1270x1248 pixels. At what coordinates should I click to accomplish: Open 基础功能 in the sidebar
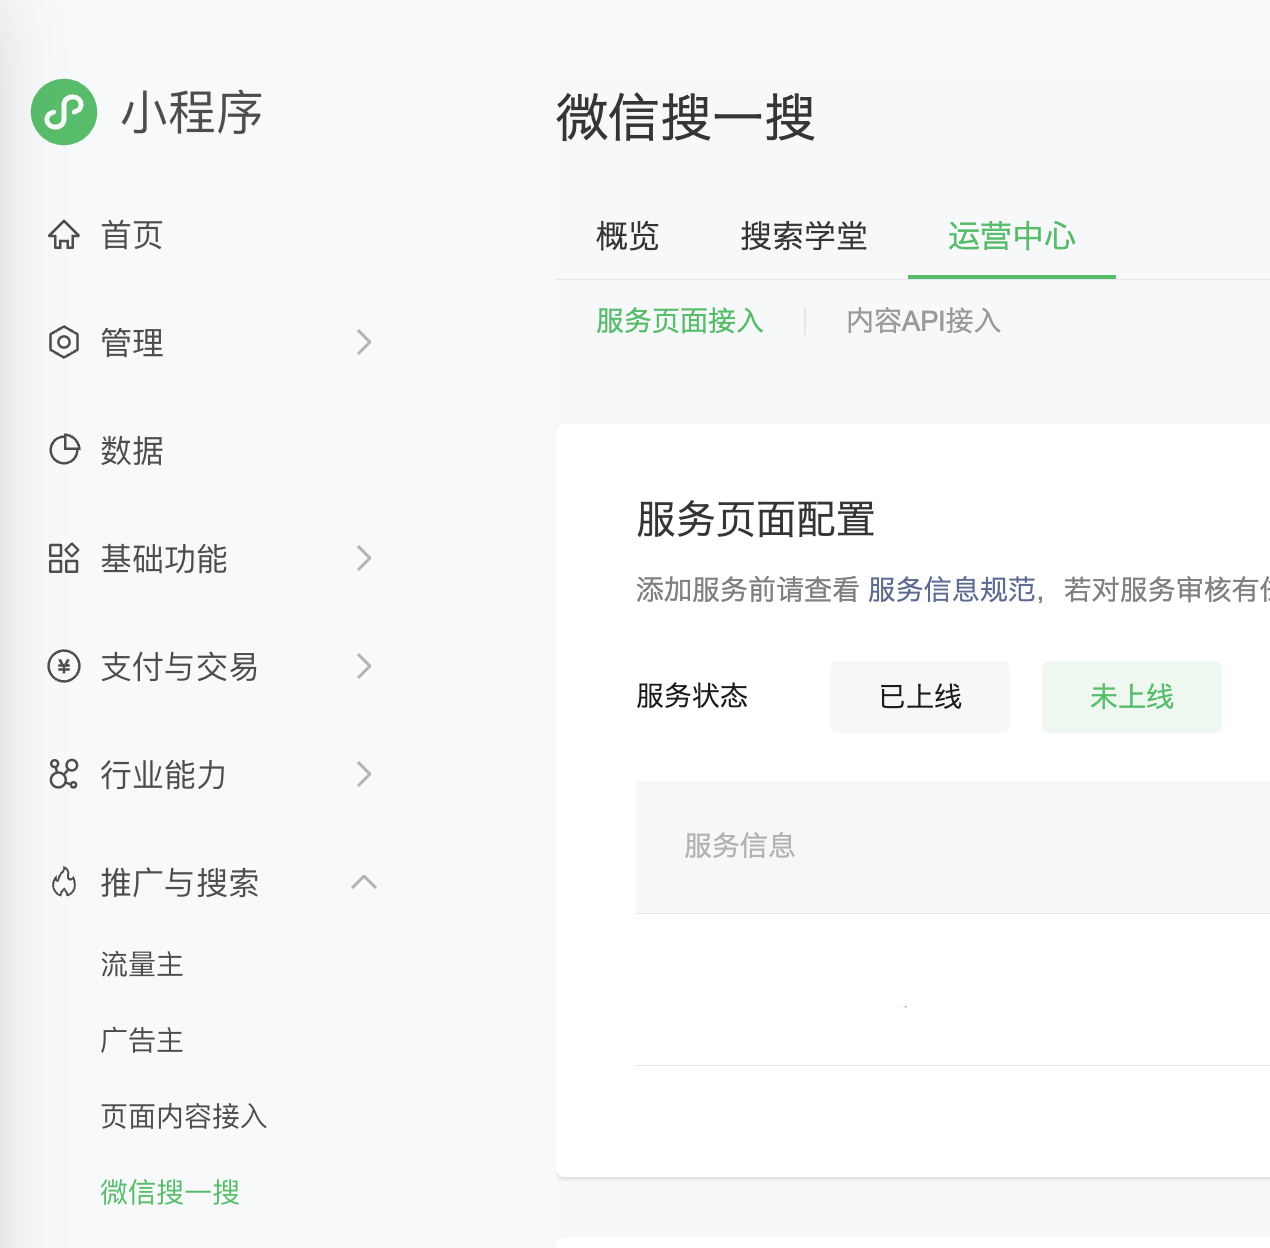[164, 558]
